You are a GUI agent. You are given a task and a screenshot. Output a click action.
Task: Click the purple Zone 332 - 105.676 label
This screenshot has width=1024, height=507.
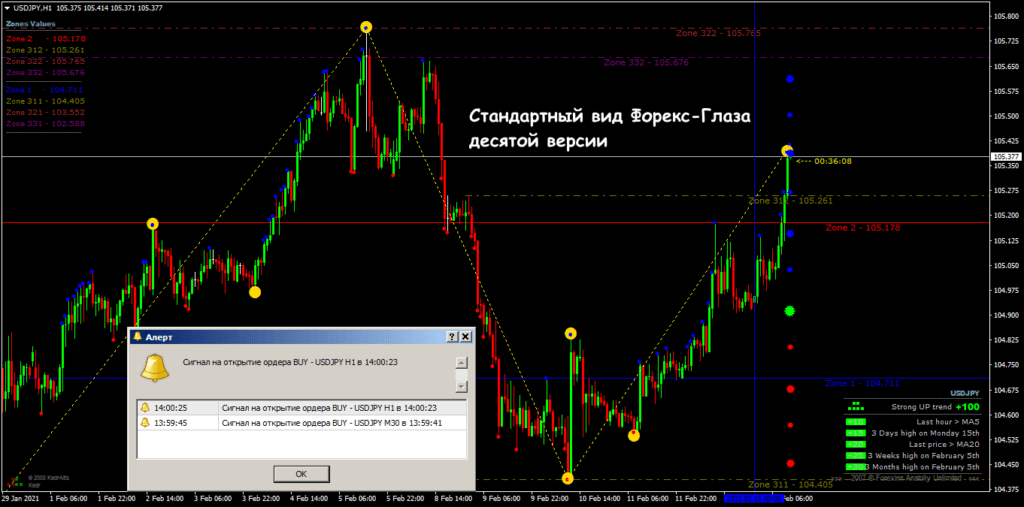tap(645, 63)
